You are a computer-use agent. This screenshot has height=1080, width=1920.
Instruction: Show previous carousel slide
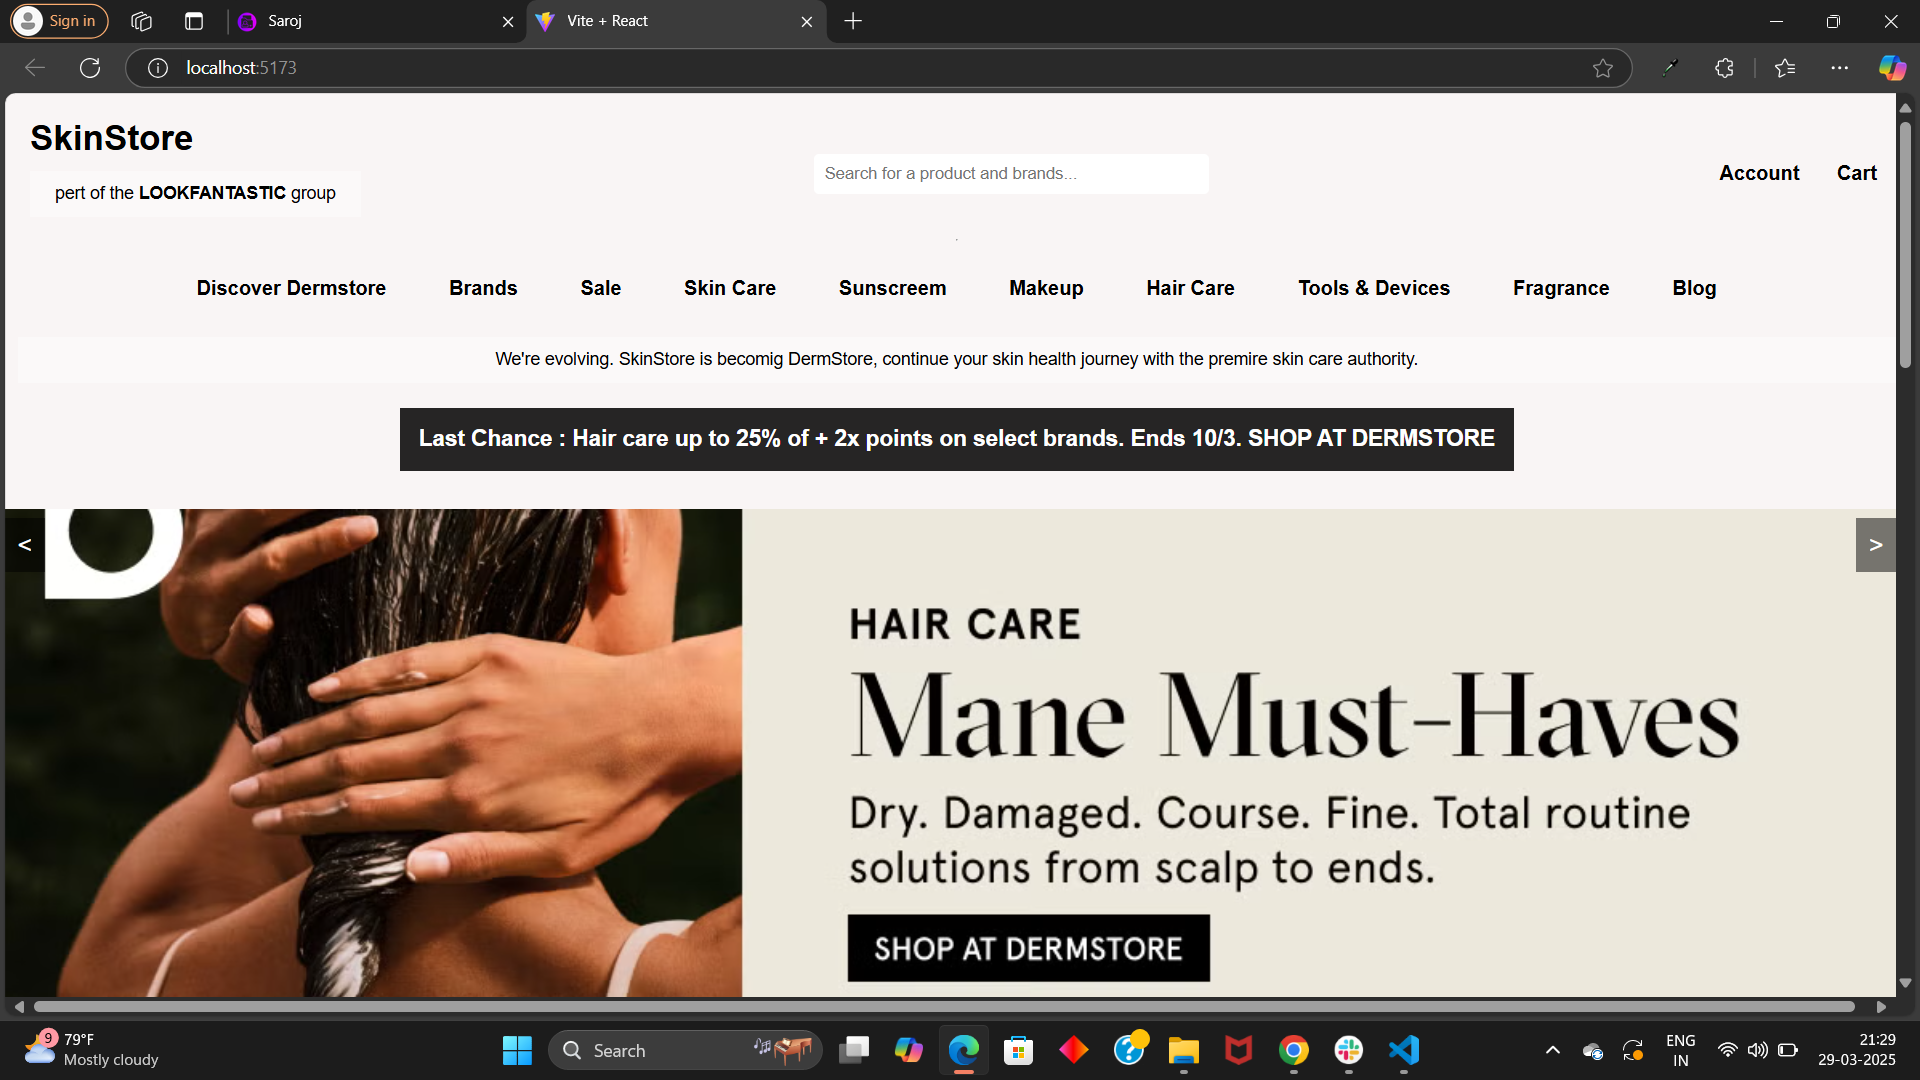[x=25, y=545]
